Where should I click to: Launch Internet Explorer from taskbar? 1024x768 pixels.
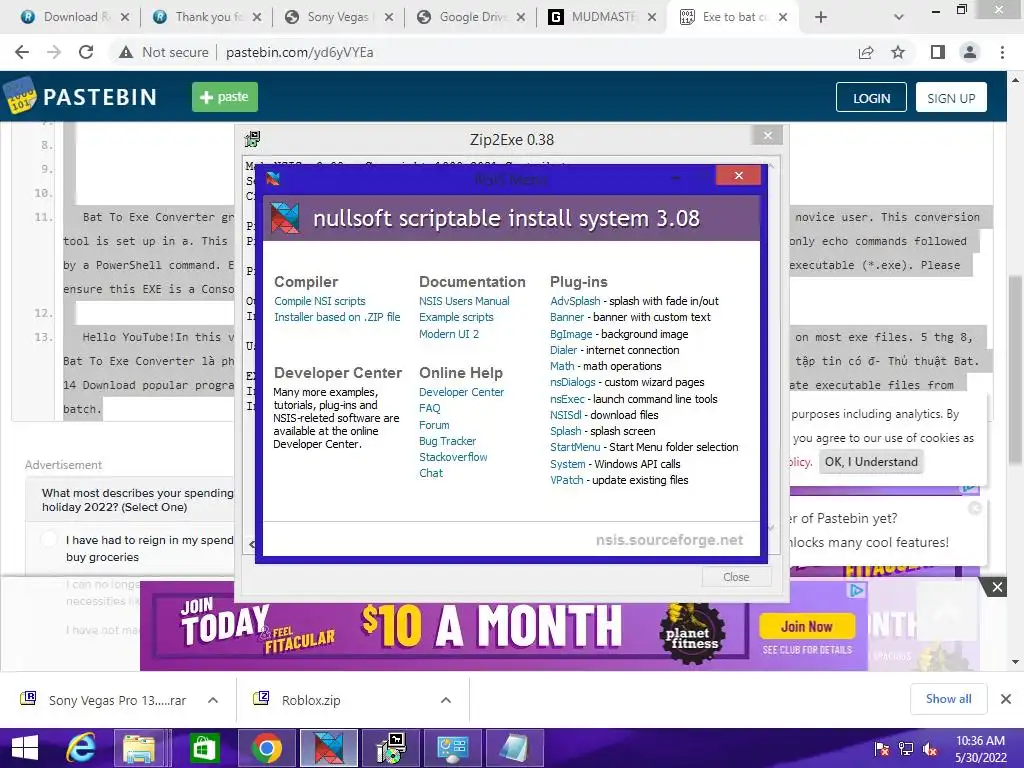81,748
